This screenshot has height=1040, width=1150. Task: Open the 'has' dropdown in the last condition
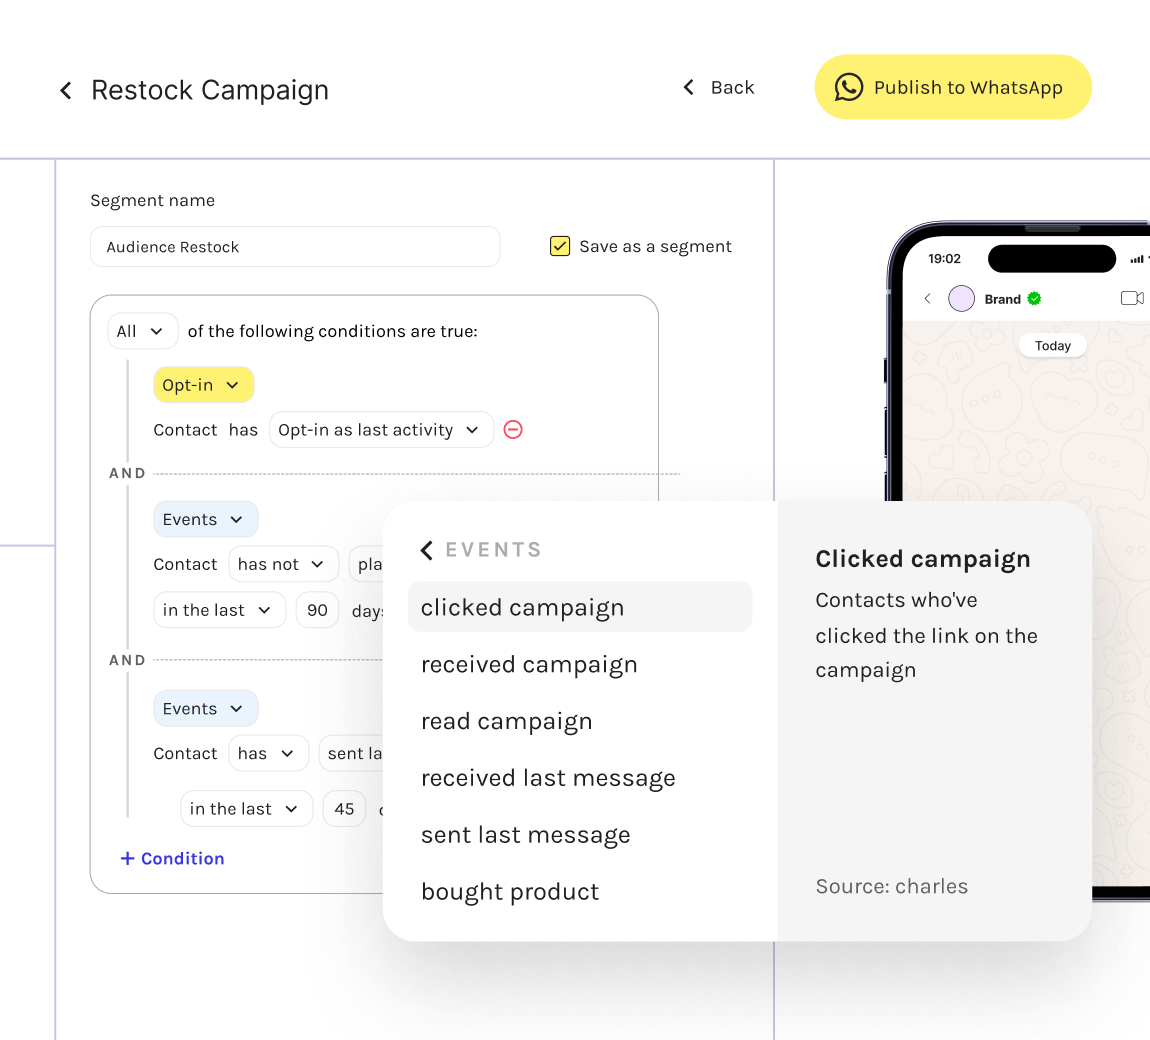pos(268,753)
